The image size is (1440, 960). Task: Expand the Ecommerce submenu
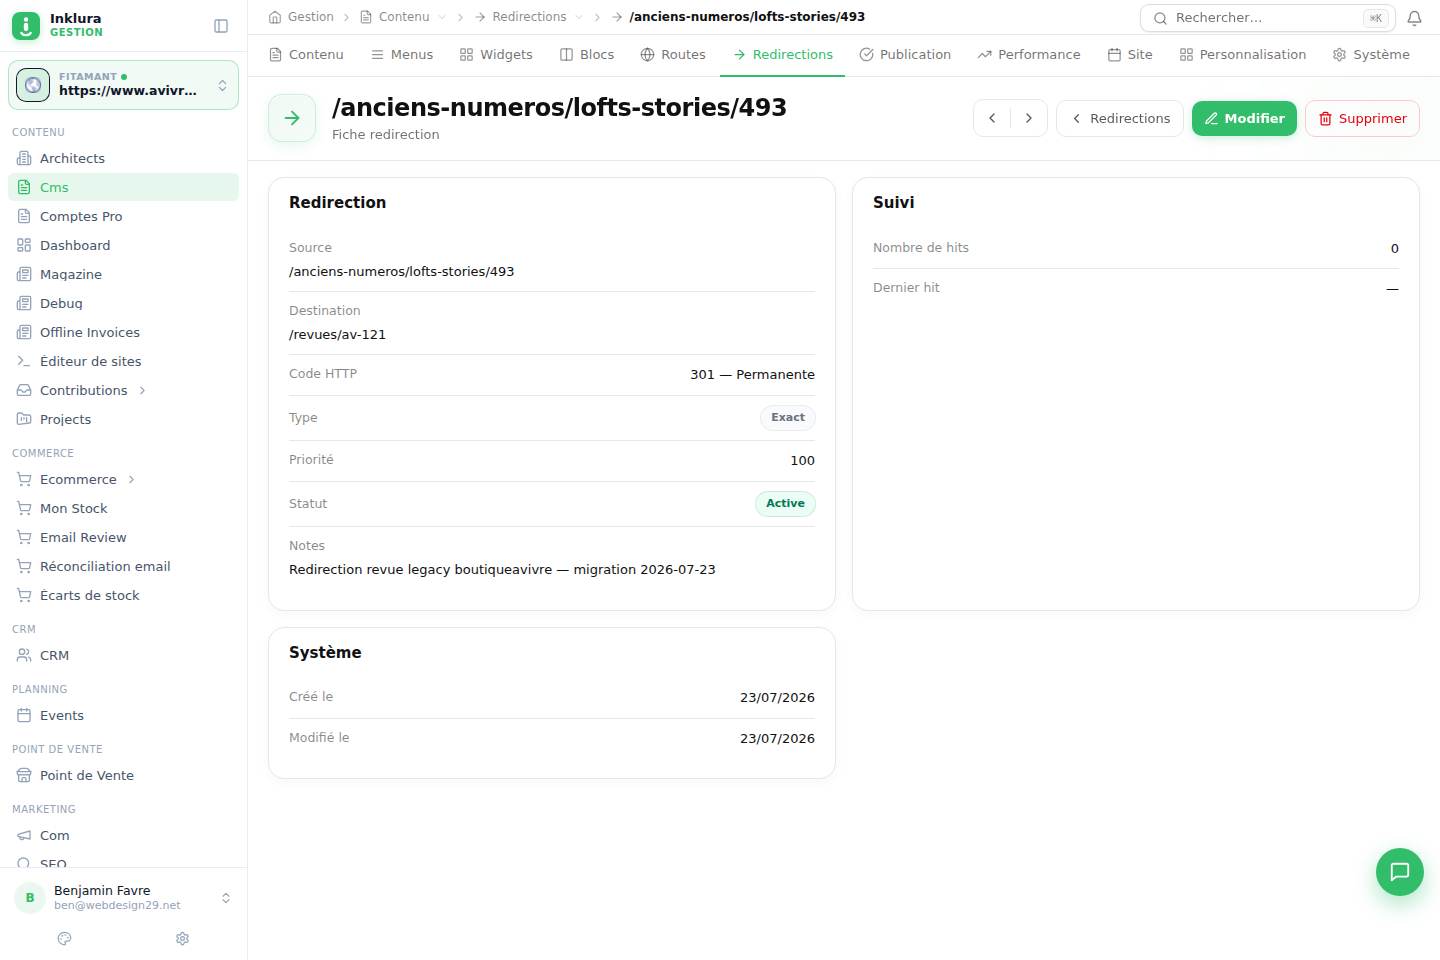click(x=131, y=479)
